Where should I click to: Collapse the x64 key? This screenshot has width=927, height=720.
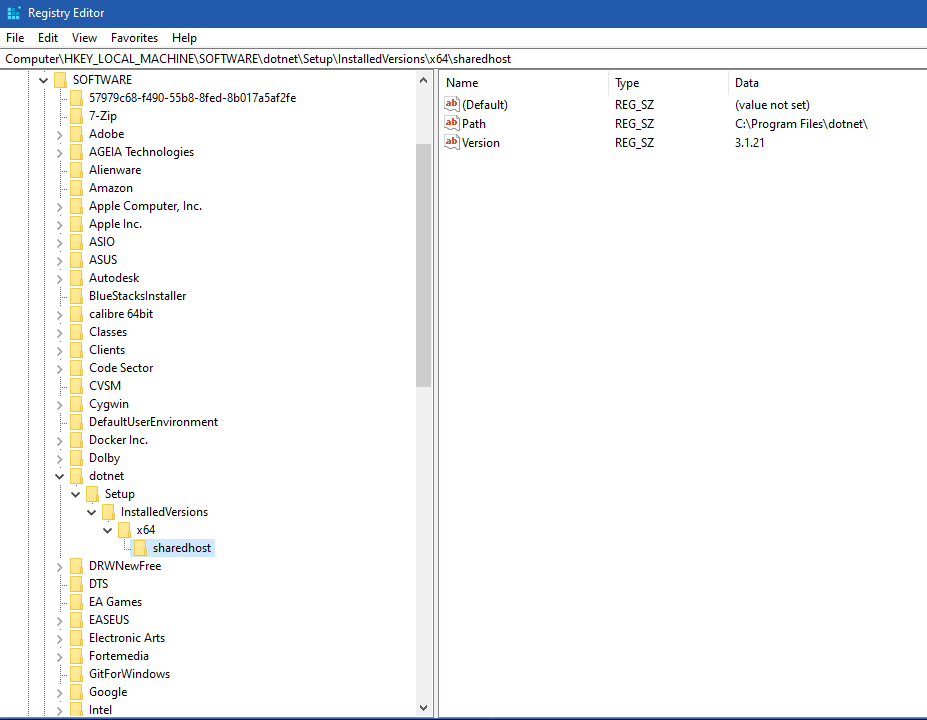(x=108, y=530)
